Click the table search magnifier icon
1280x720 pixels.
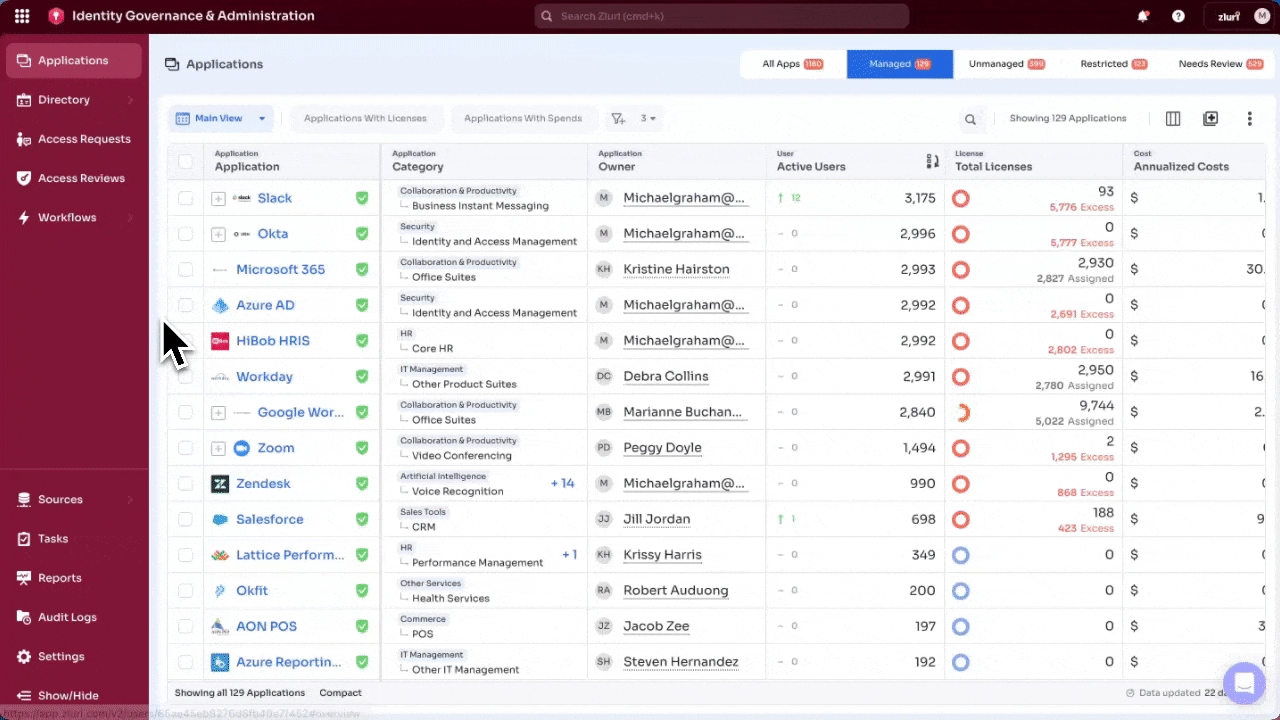coord(970,119)
